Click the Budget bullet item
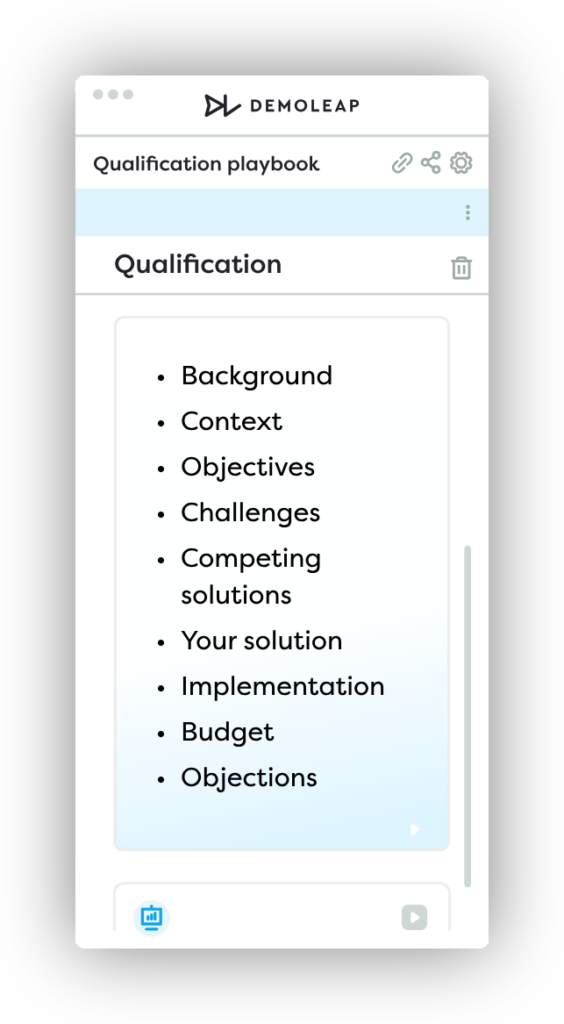564x1024 pixels. pyautogui.click(x=227, y=732)
